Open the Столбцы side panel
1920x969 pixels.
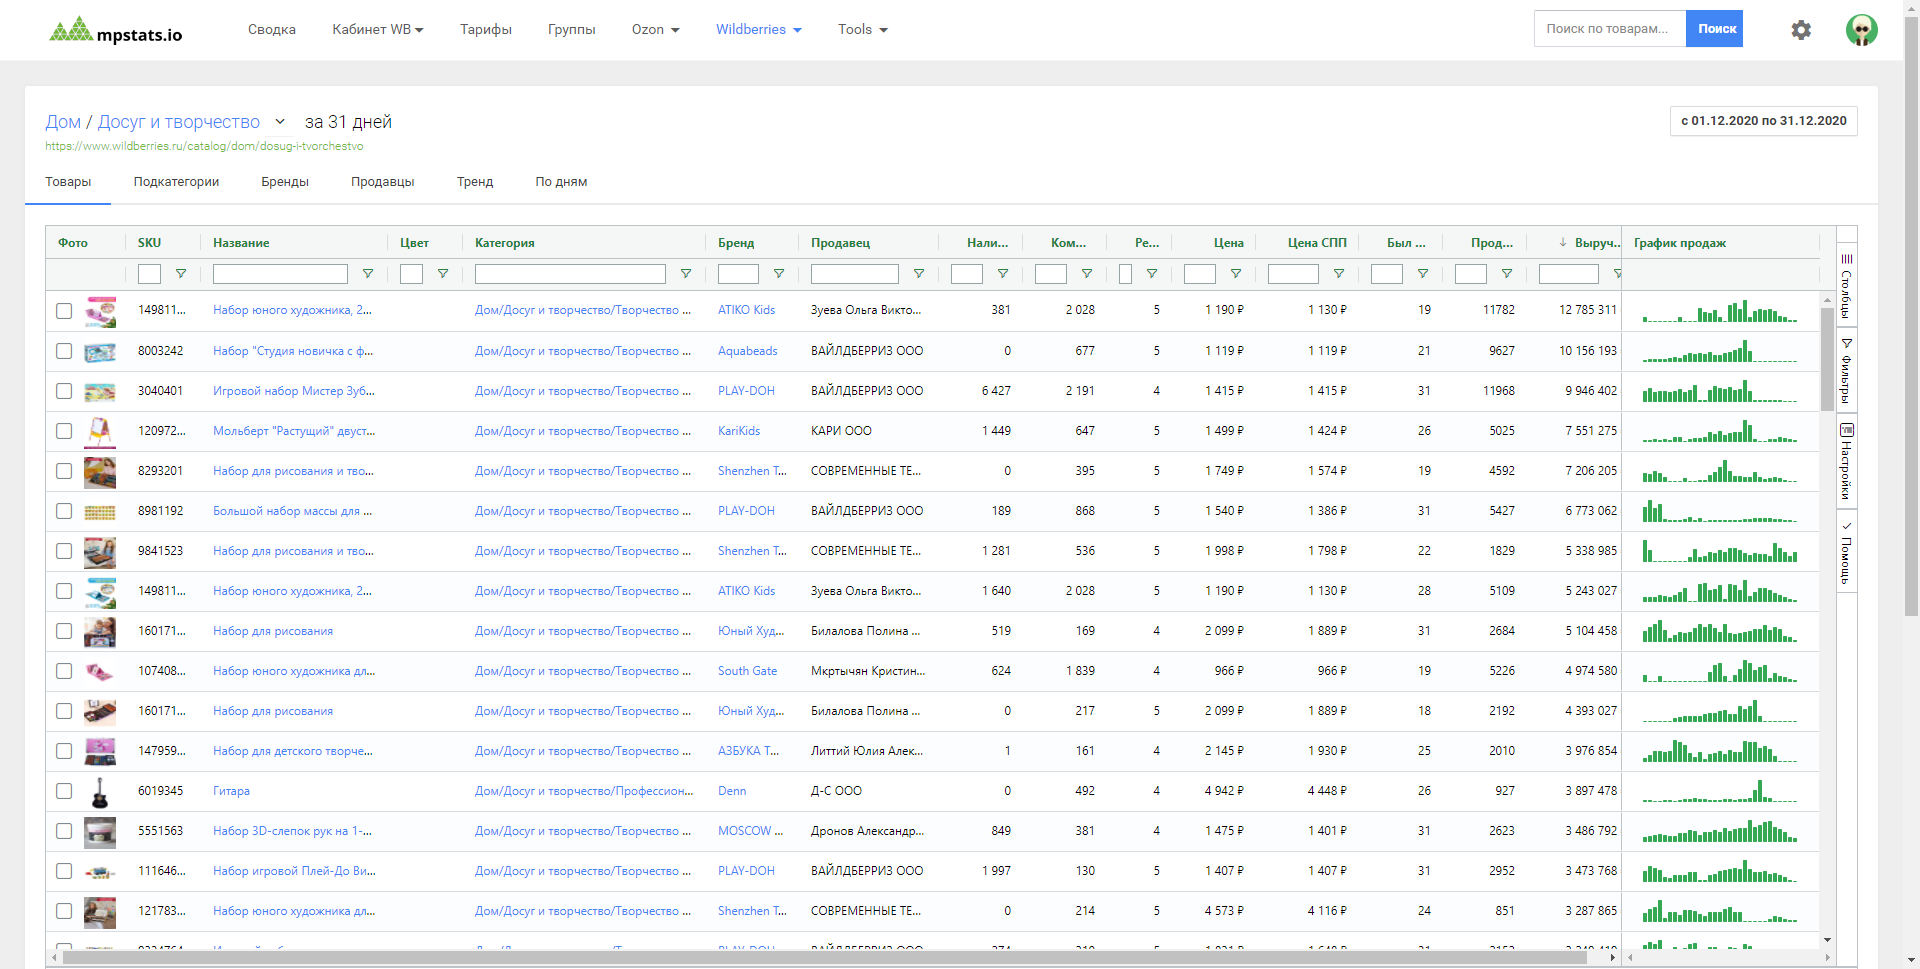click(1846, 285)
